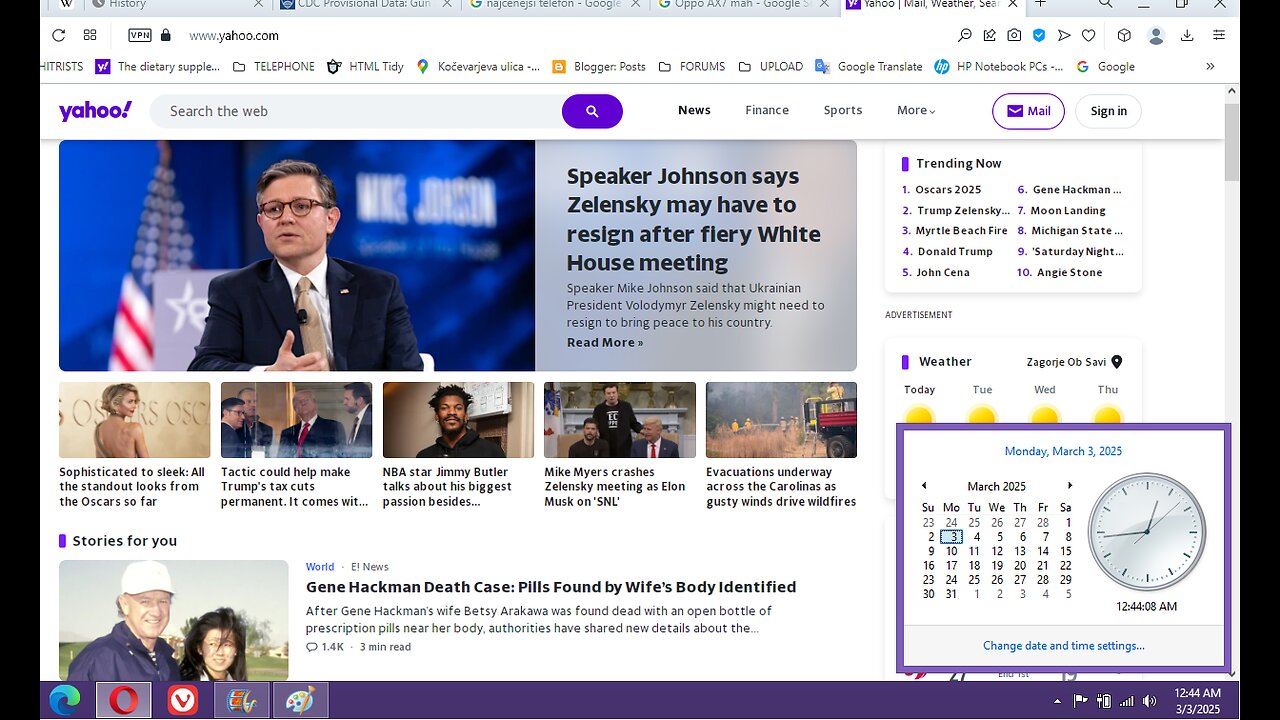This screenshot has height=720, width=1280.
Task: Open the Oscars looks story thumbnail
Action: pyautogui.click(x=135, y=420)
